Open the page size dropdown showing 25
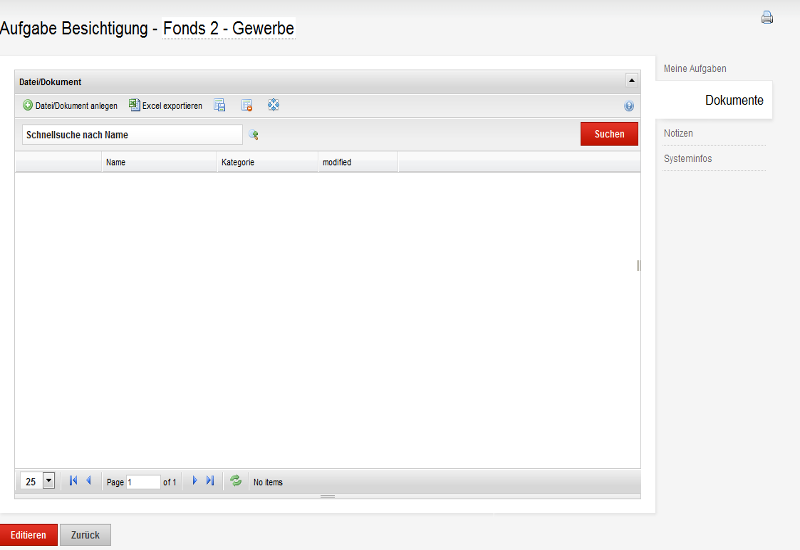Image resolution: width=800 pixels, height=550 pixels. coord(49,481)
